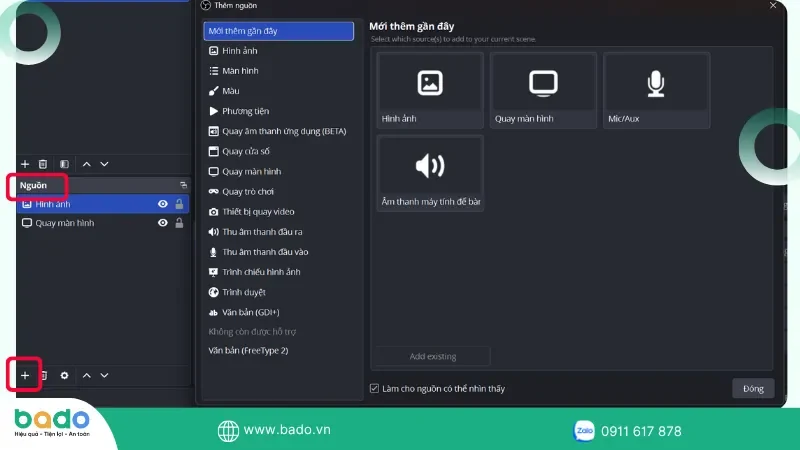
Task: Toggle 'Làm cho nguồn có thể nhìn thấy' checkbox
Action: 374,389
